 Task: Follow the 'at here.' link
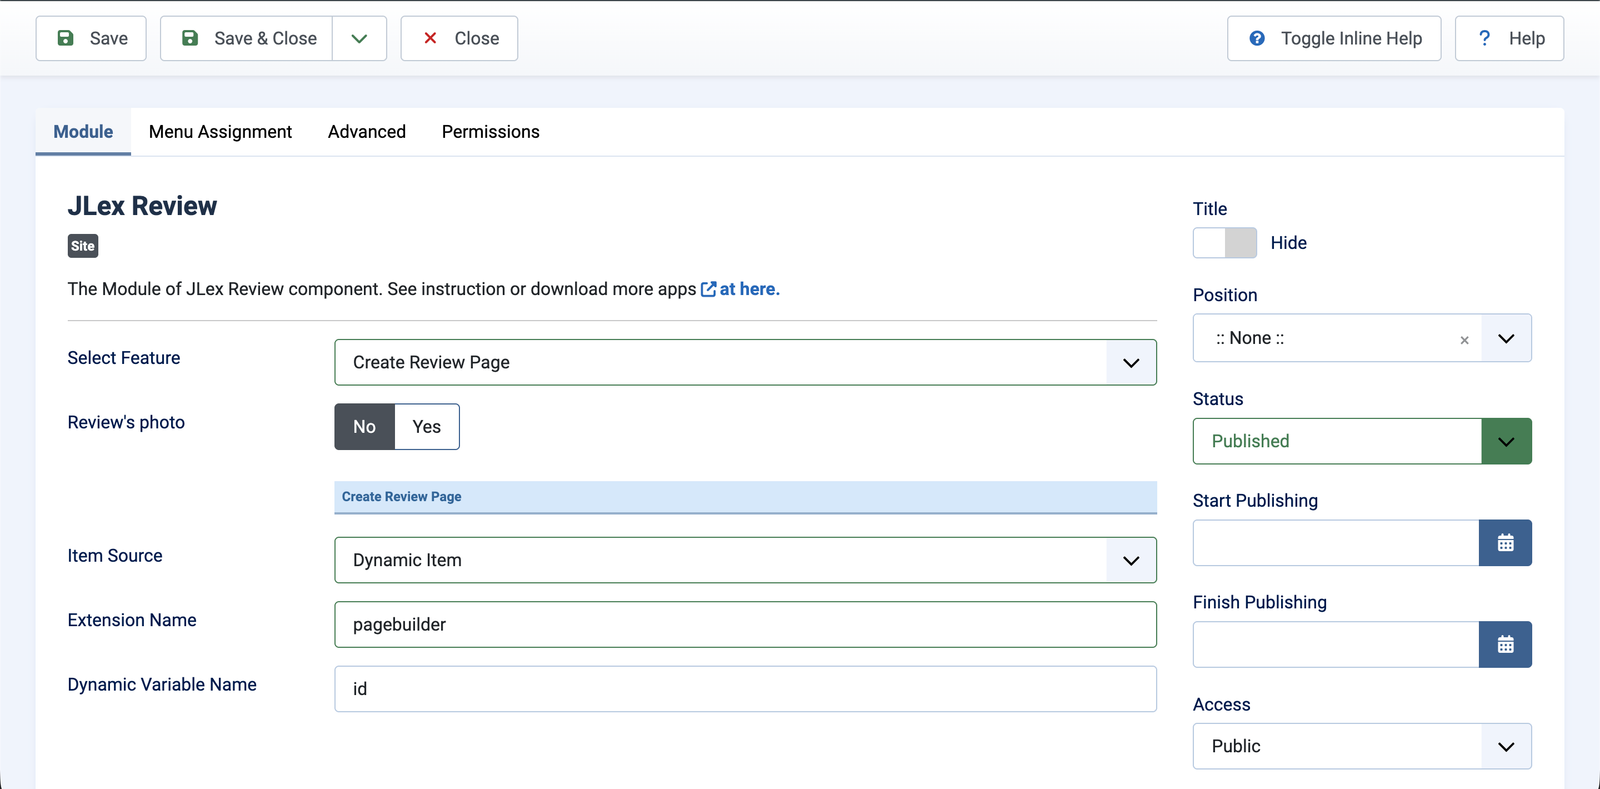click(740, 289)
